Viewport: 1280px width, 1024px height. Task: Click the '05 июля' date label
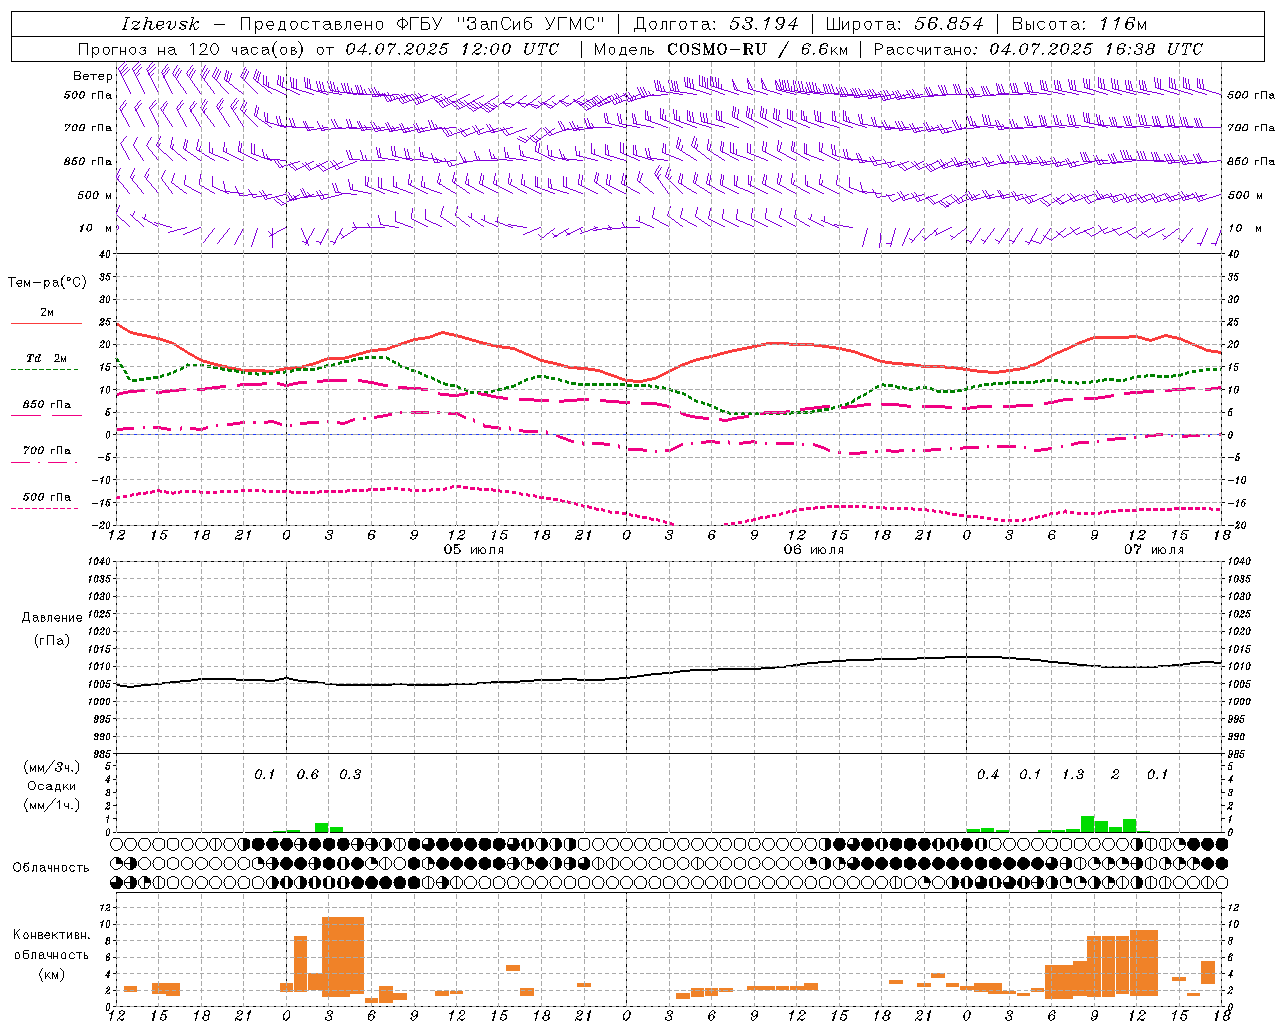474,550
